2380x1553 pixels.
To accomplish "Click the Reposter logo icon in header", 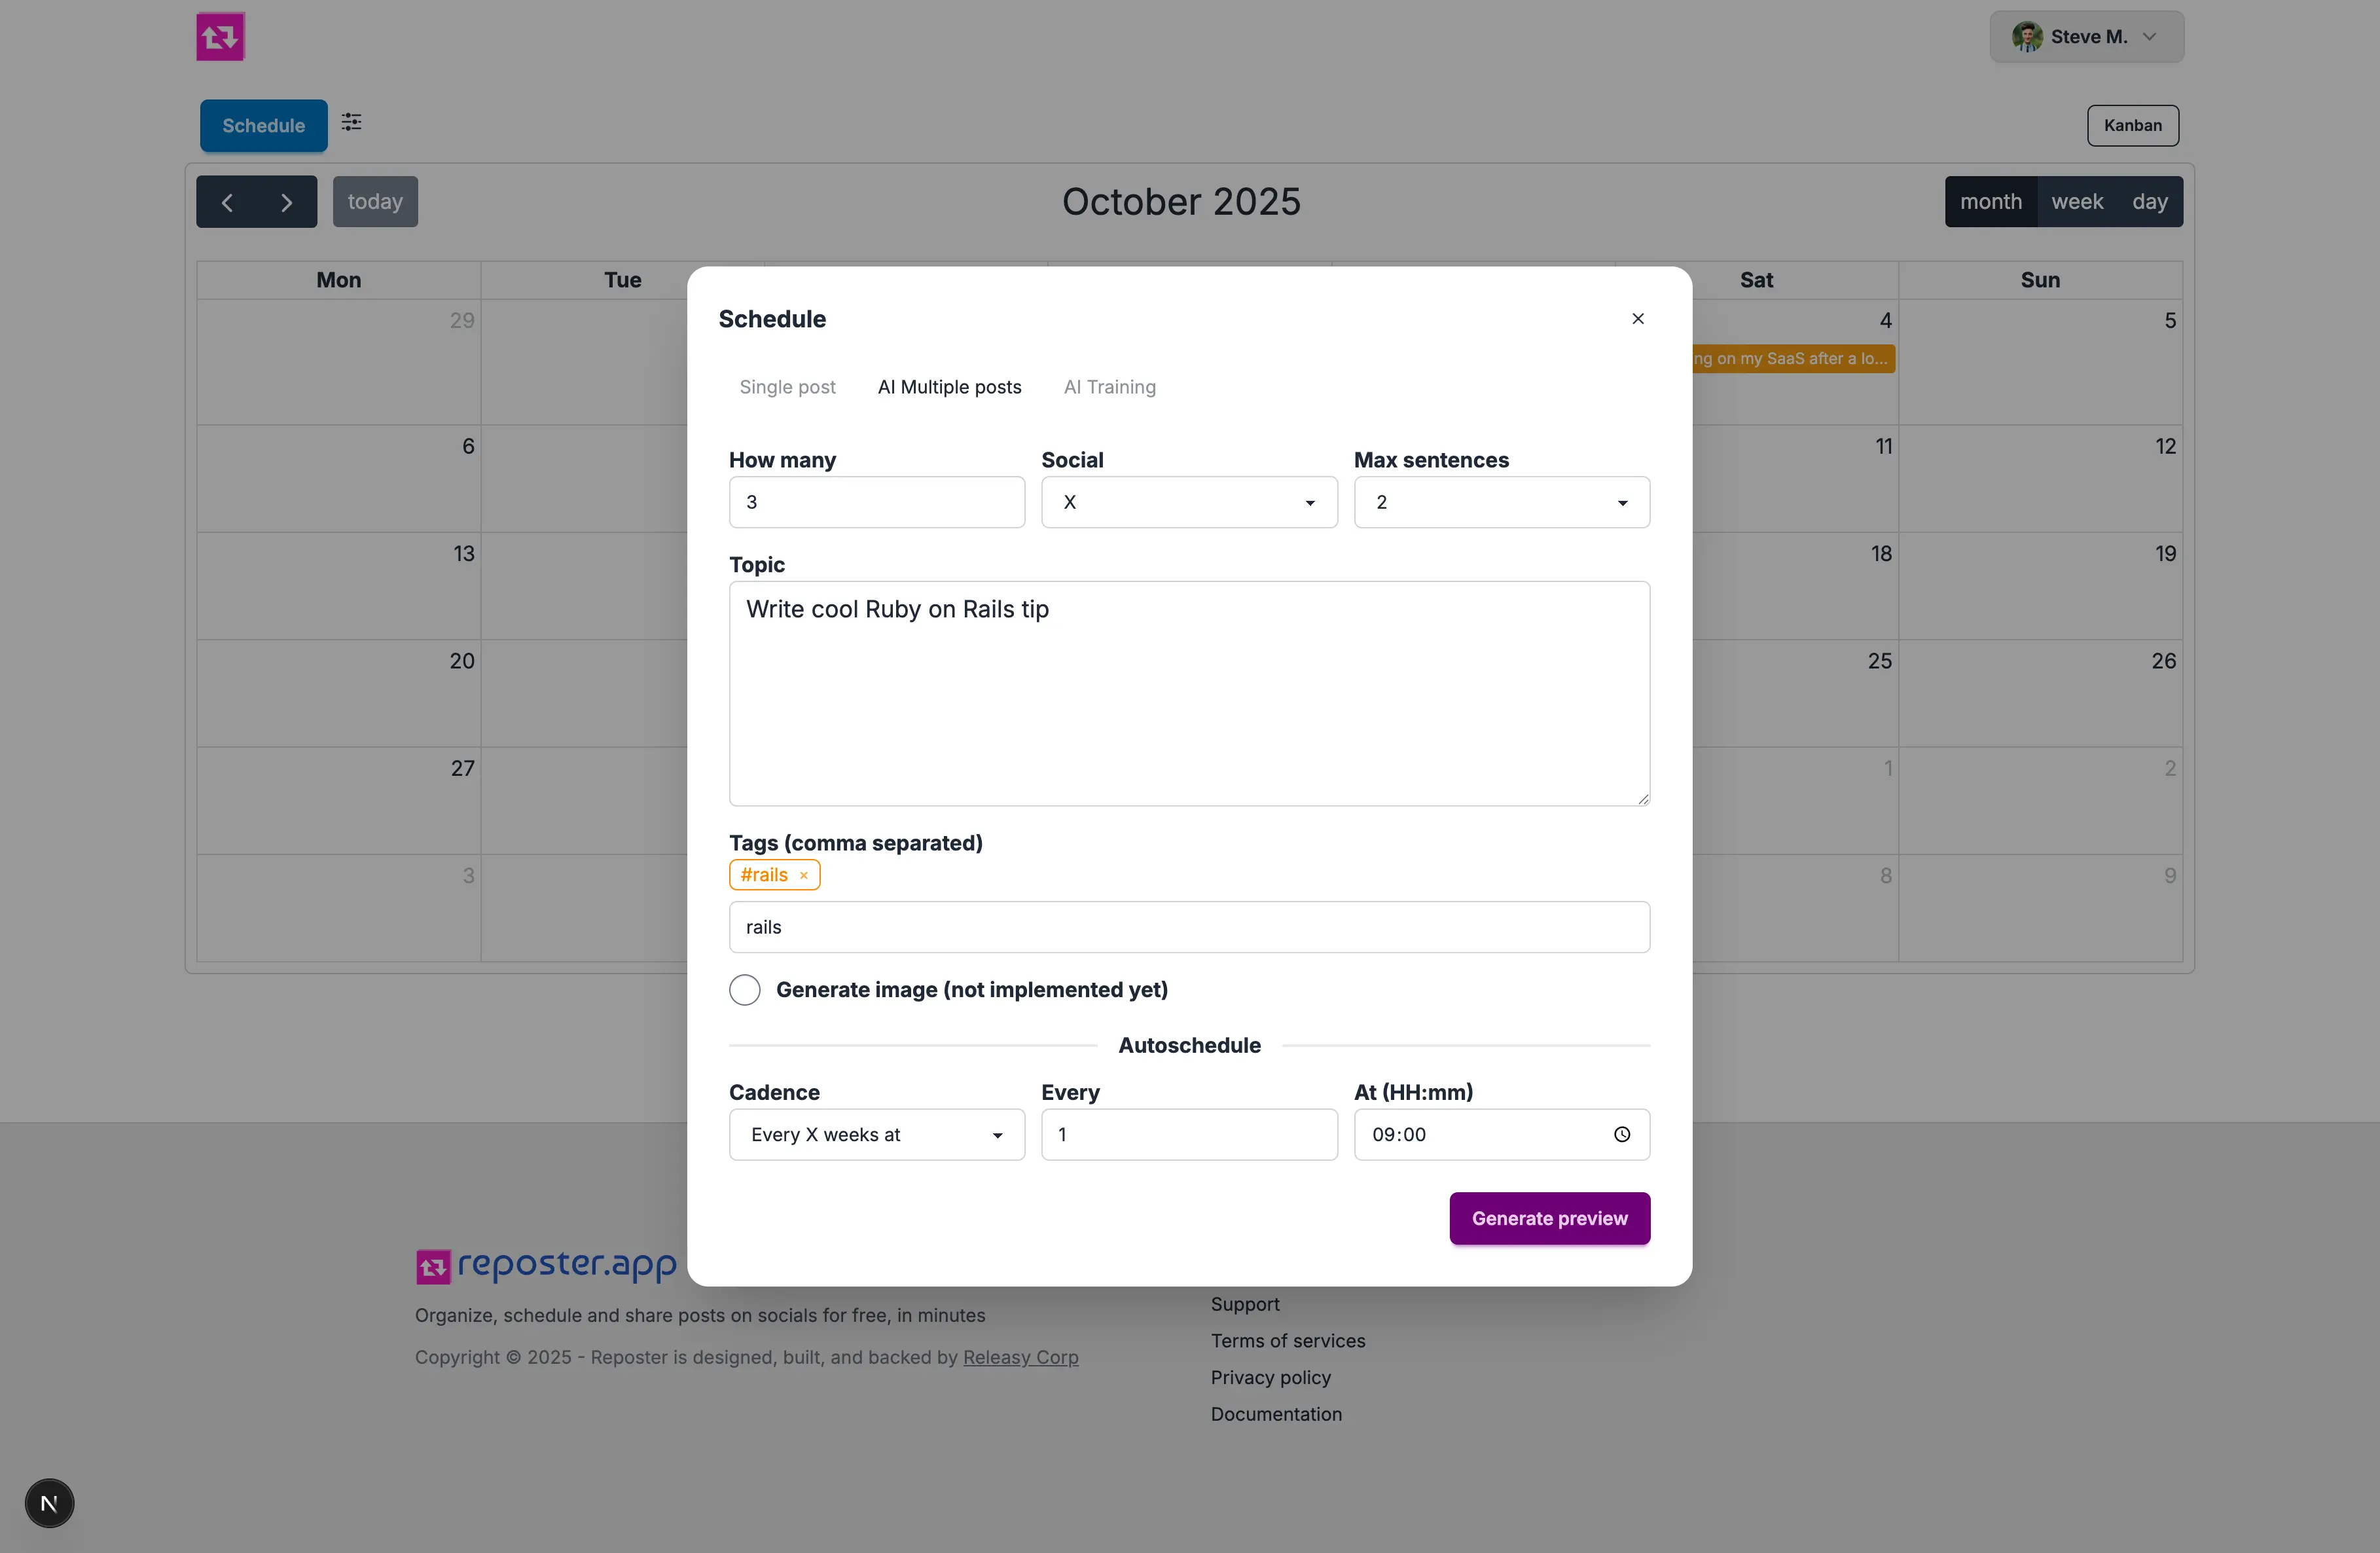I will [x=220, y=37].
